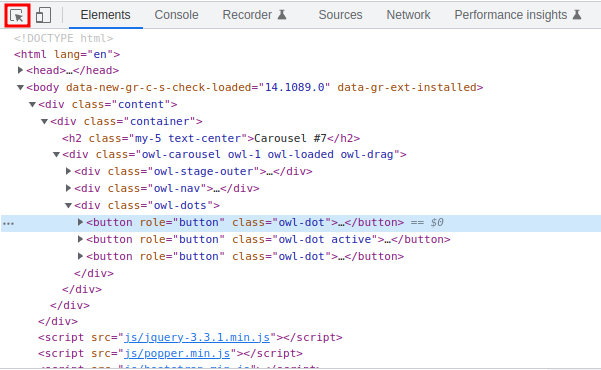Click the Performance insights flask icon
Image resolution: width=601 pixels, height=370 pixels.
[x=577, y=15]
